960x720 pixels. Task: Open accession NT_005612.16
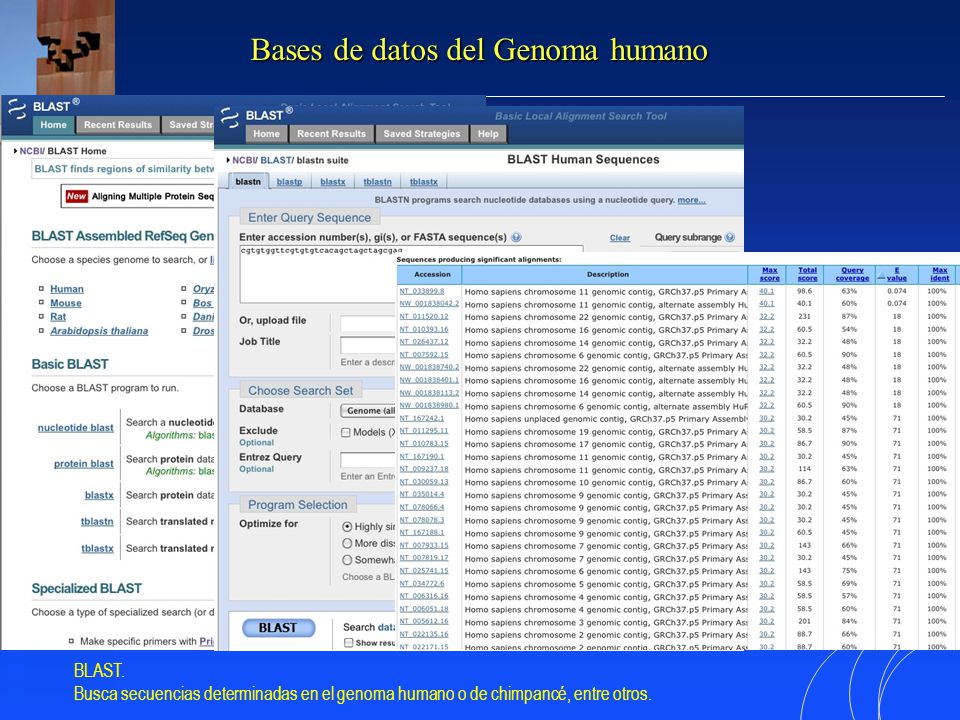[424, 621]
